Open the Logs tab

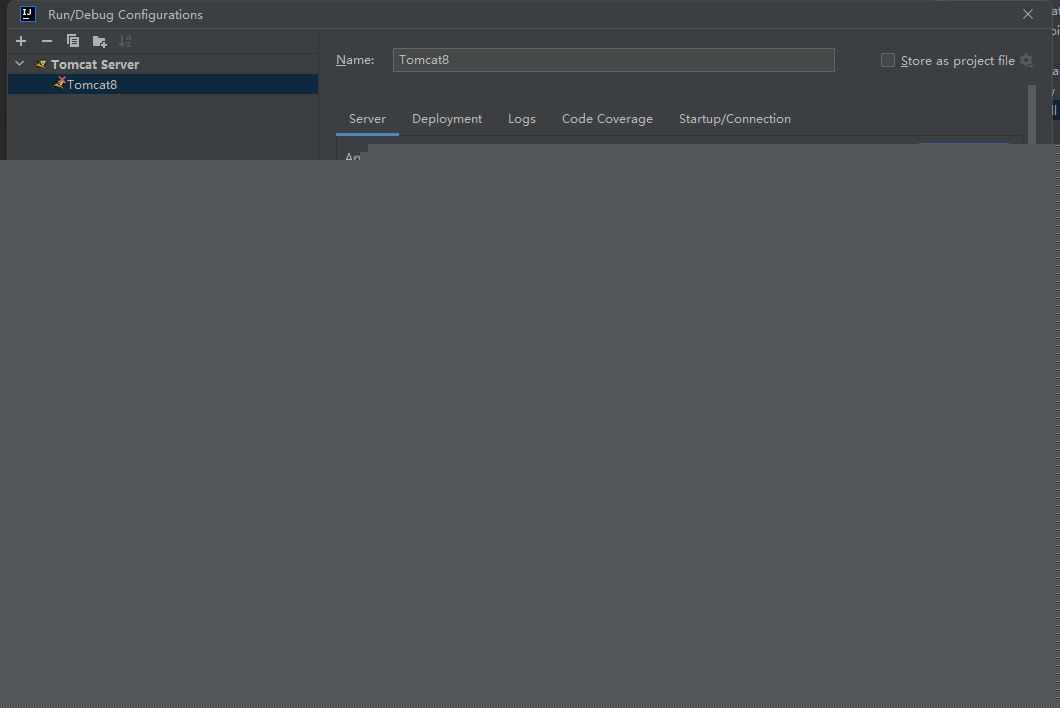(522, 119)
